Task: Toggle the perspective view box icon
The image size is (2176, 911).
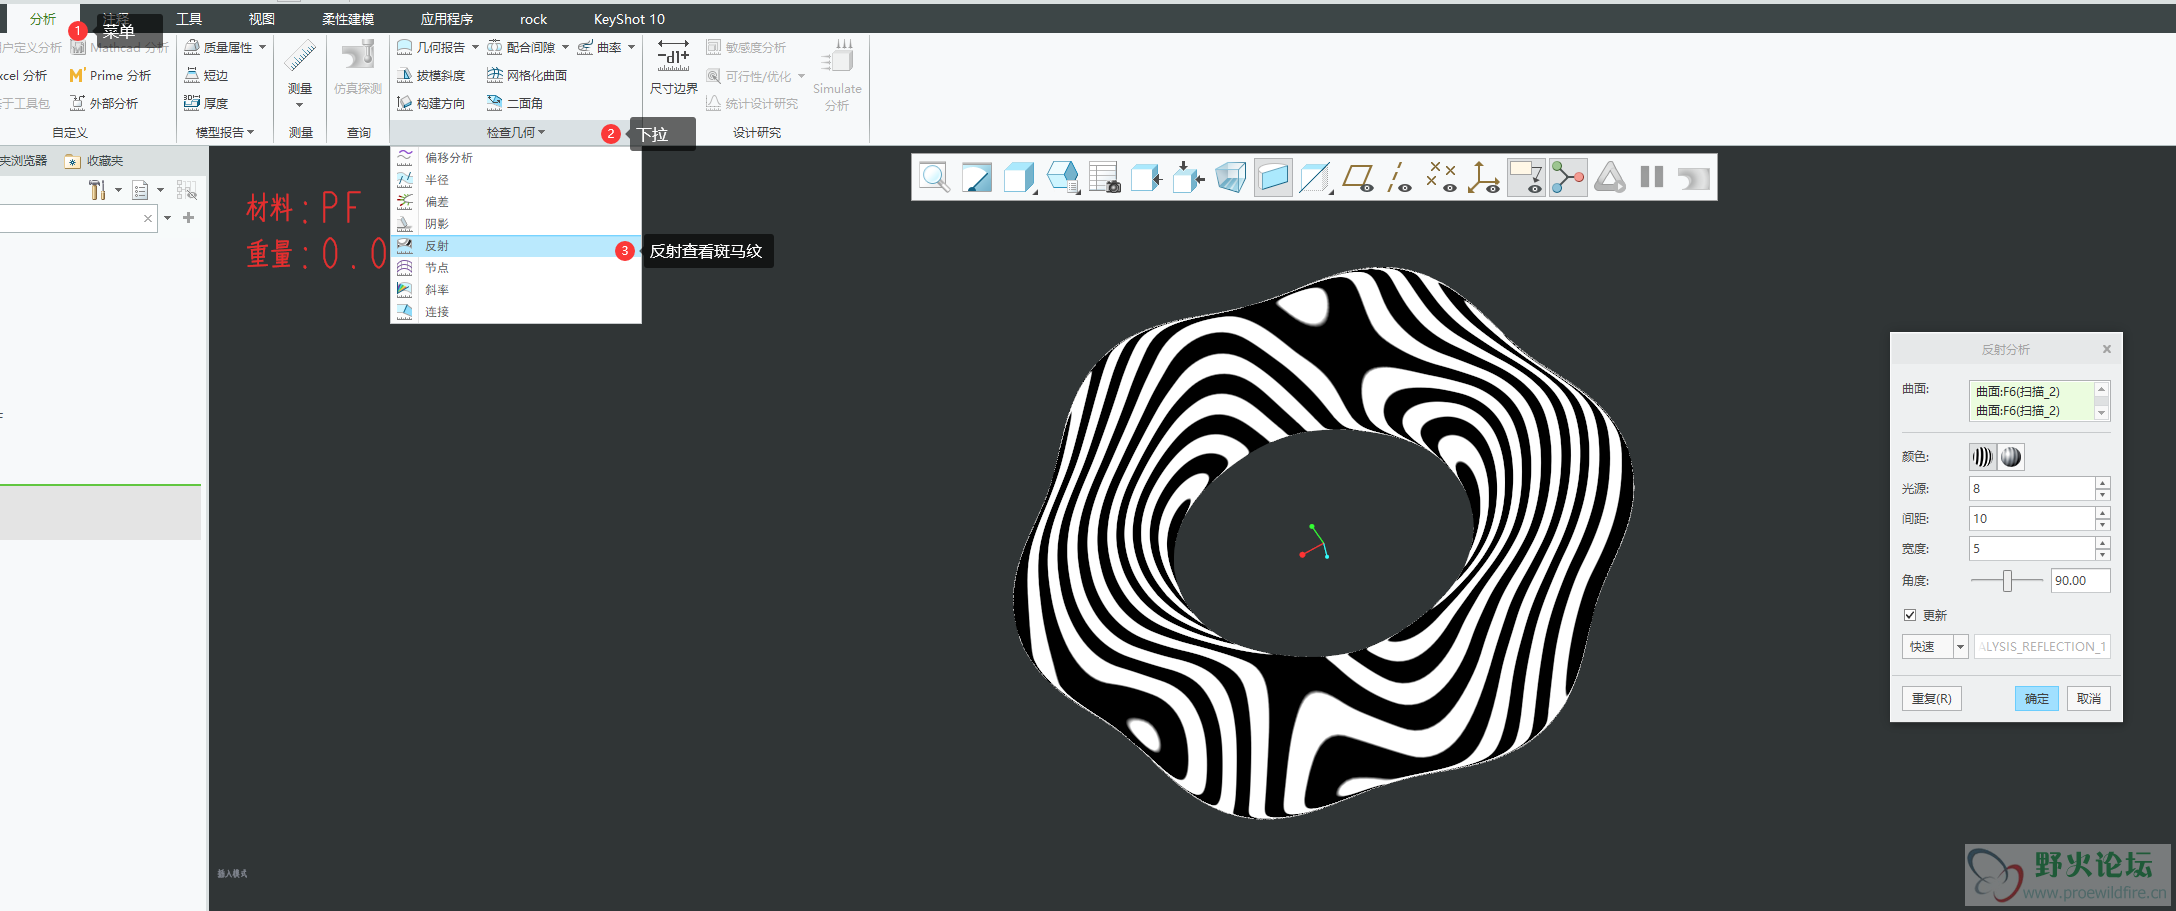Action: (1231, 178)
